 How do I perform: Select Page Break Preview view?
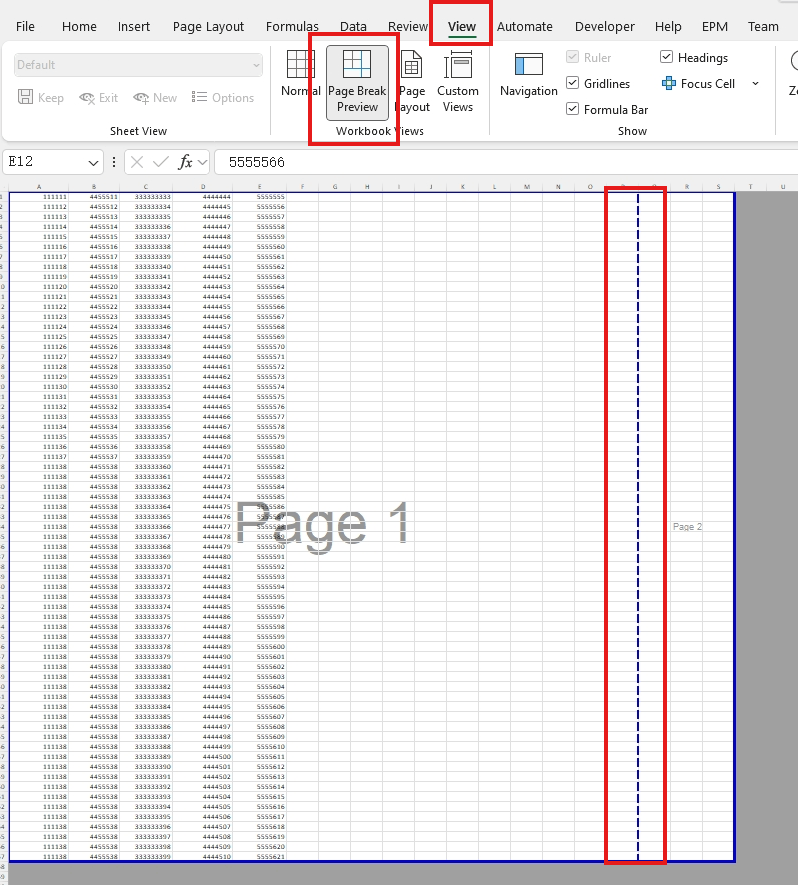pos(357,82)
